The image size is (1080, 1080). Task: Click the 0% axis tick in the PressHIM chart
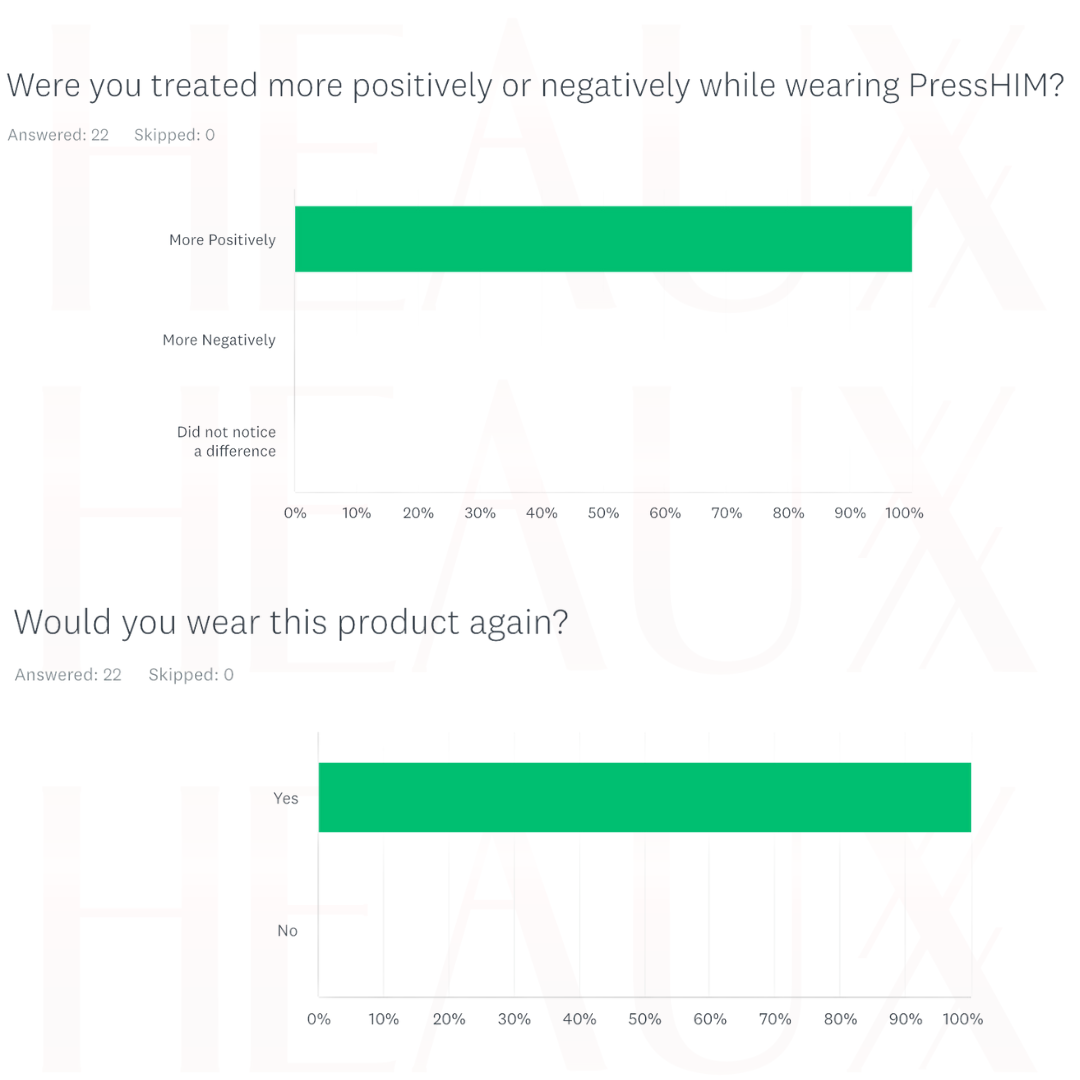tap(295, 513)
